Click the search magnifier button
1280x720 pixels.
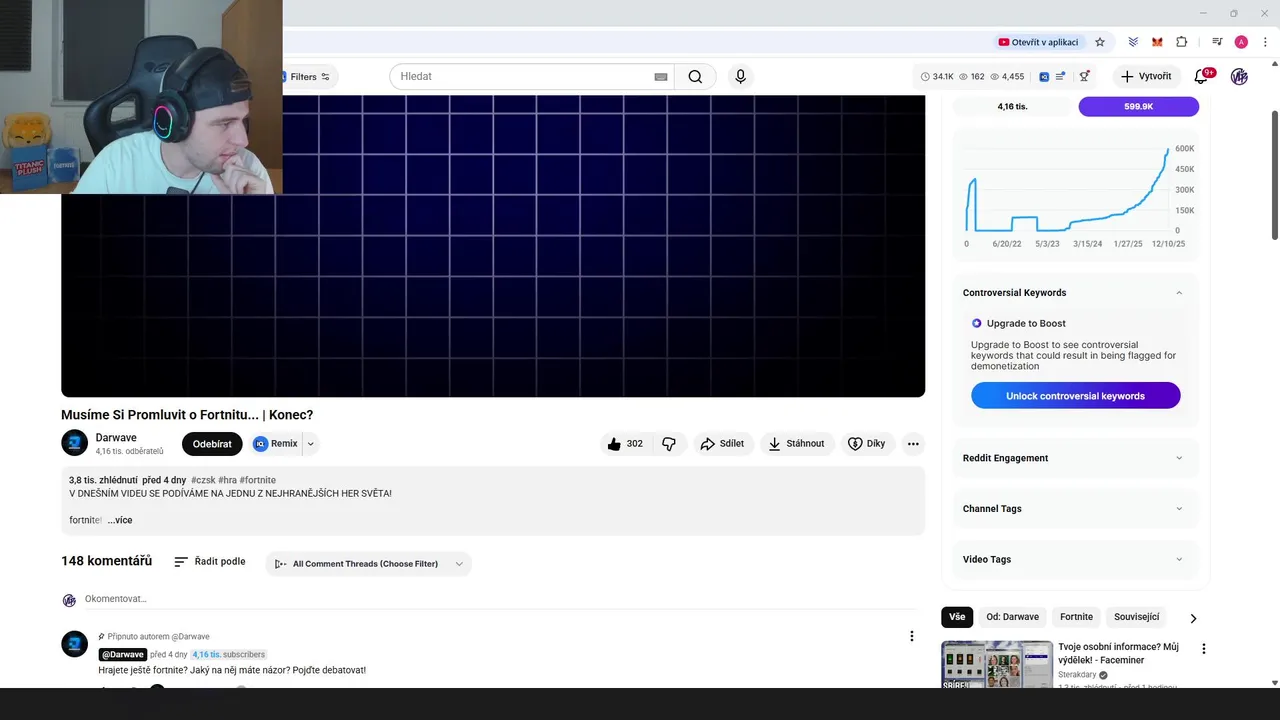coord(695,77)
